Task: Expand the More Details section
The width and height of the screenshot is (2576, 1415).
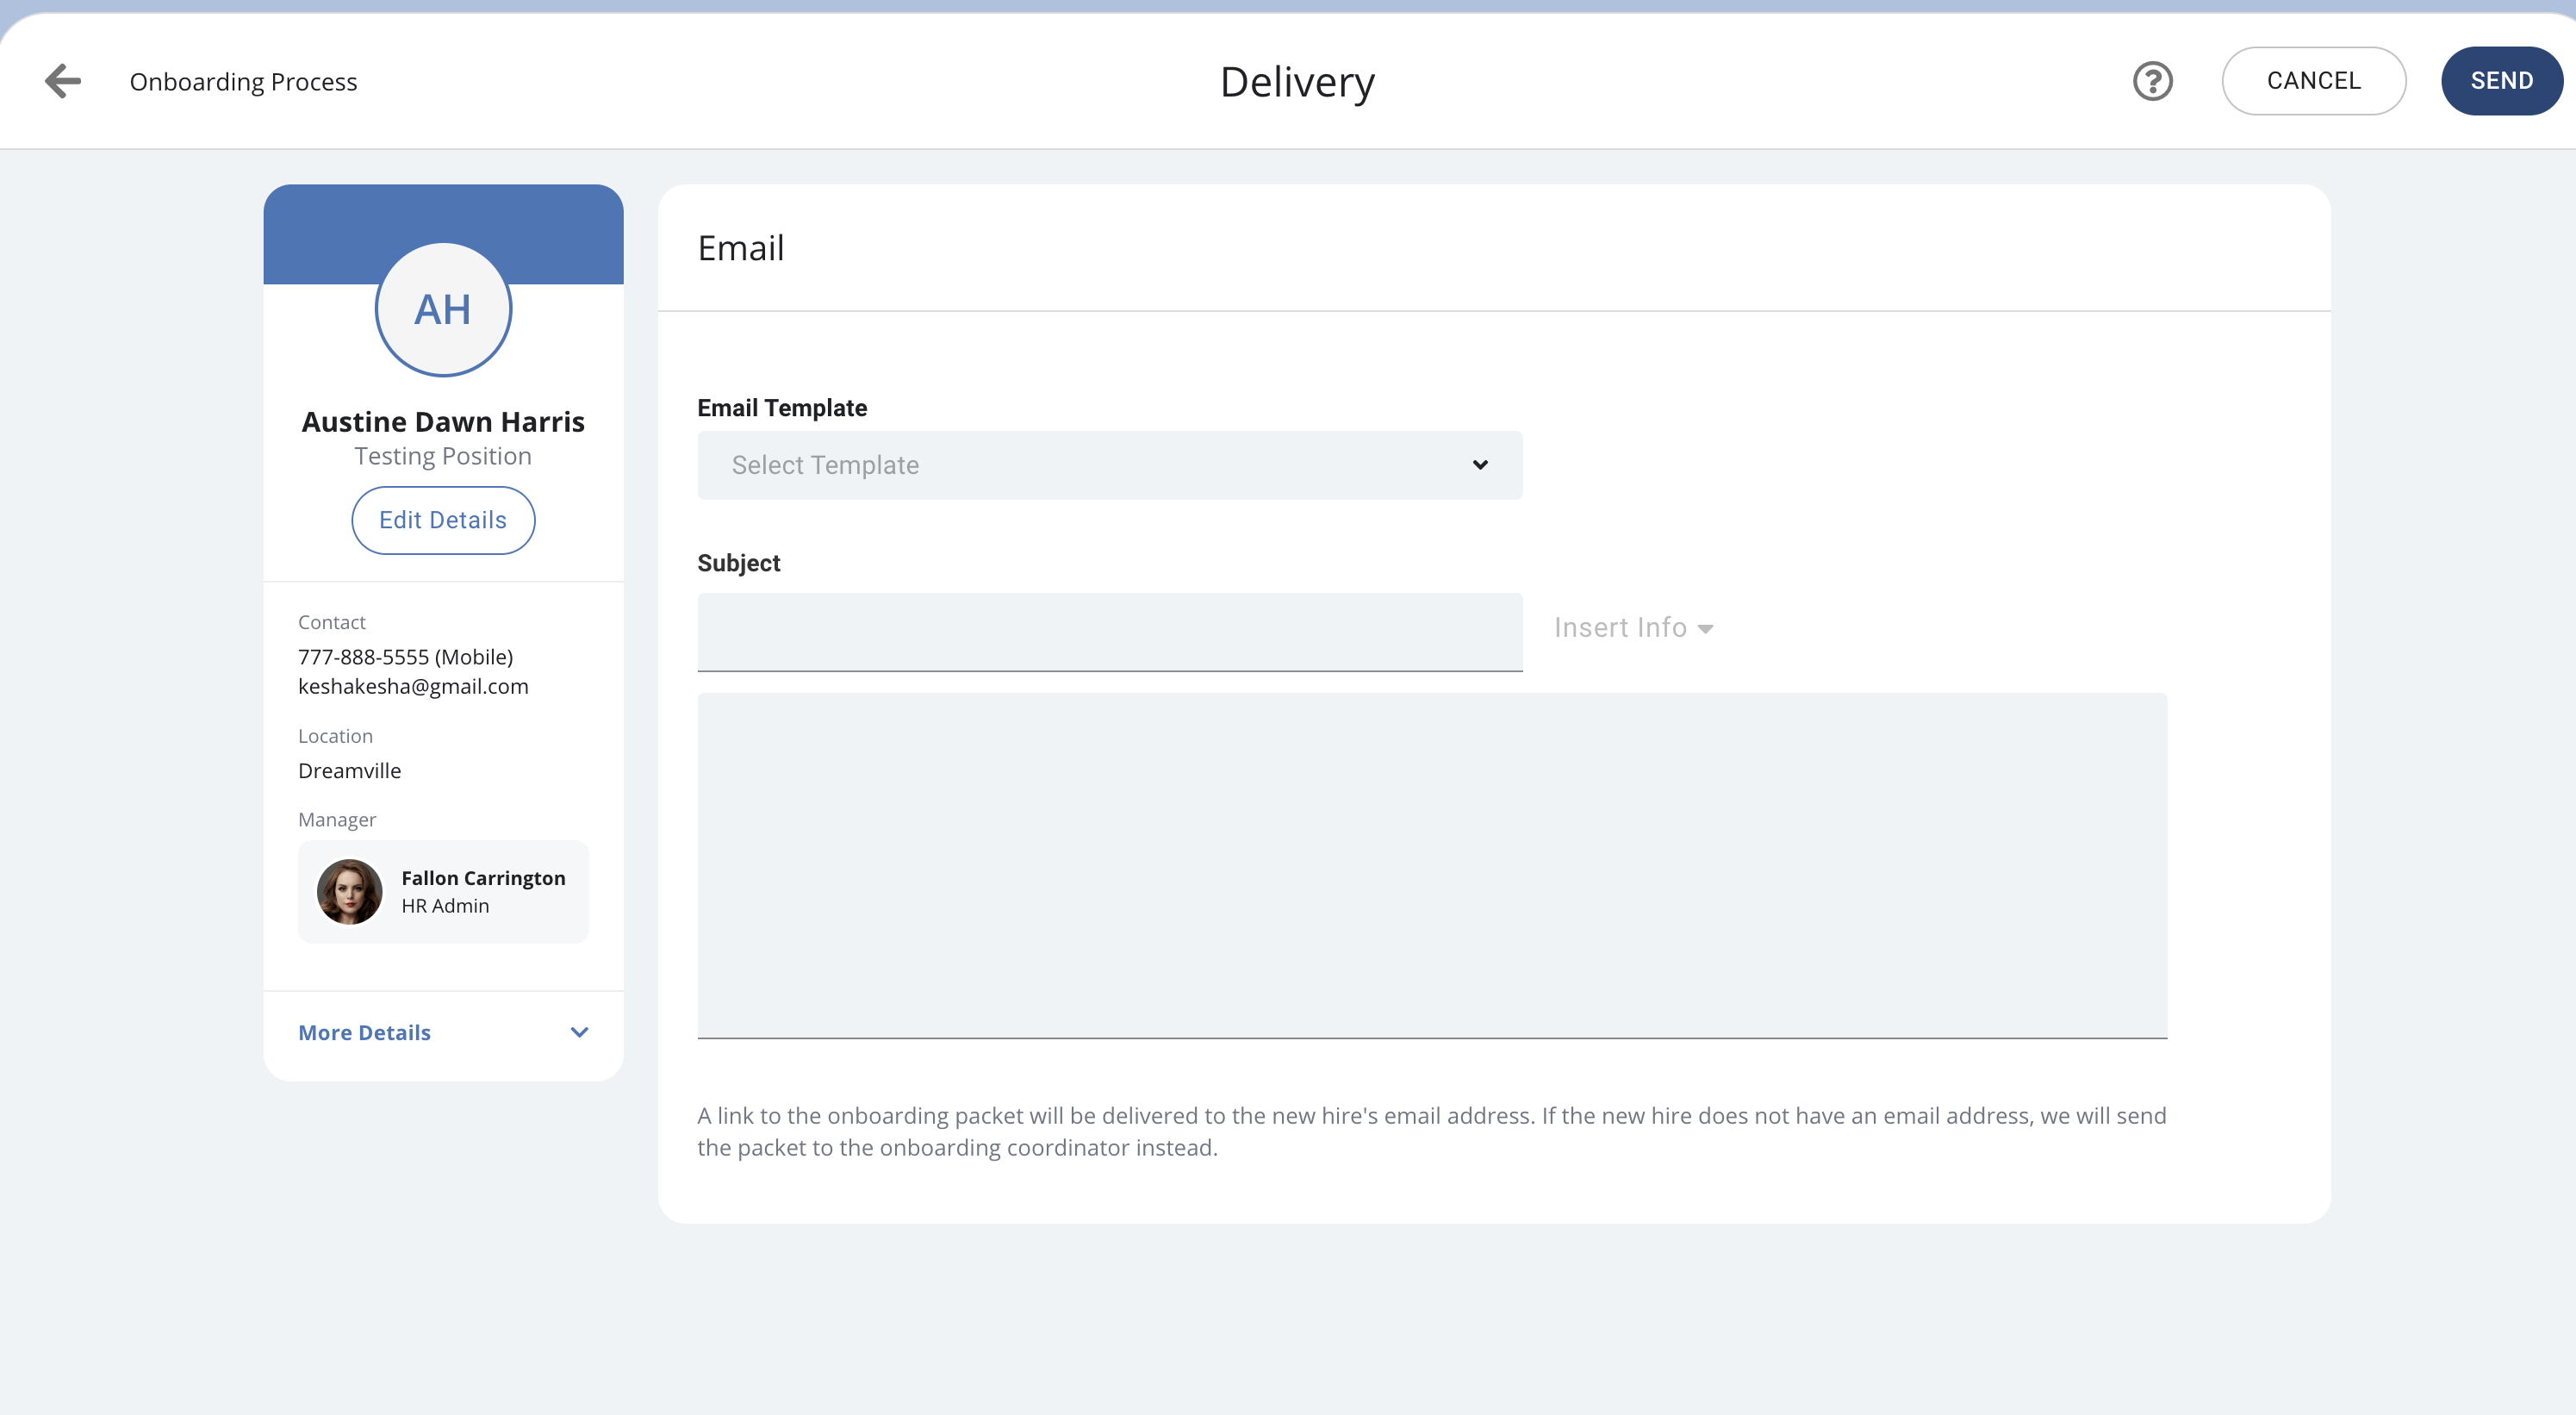Action: [x=443, y=1032]
